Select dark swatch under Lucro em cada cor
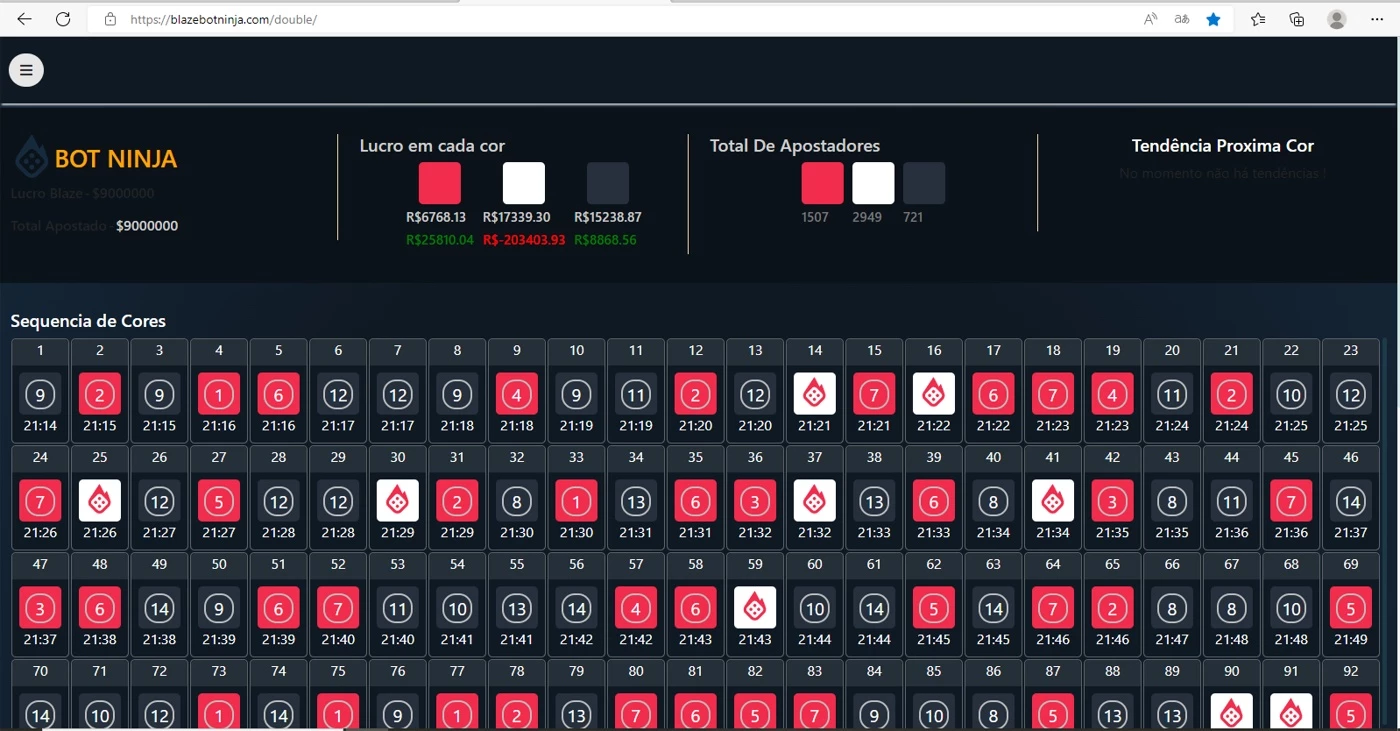The image size is (1400, 731). (608, 183)
